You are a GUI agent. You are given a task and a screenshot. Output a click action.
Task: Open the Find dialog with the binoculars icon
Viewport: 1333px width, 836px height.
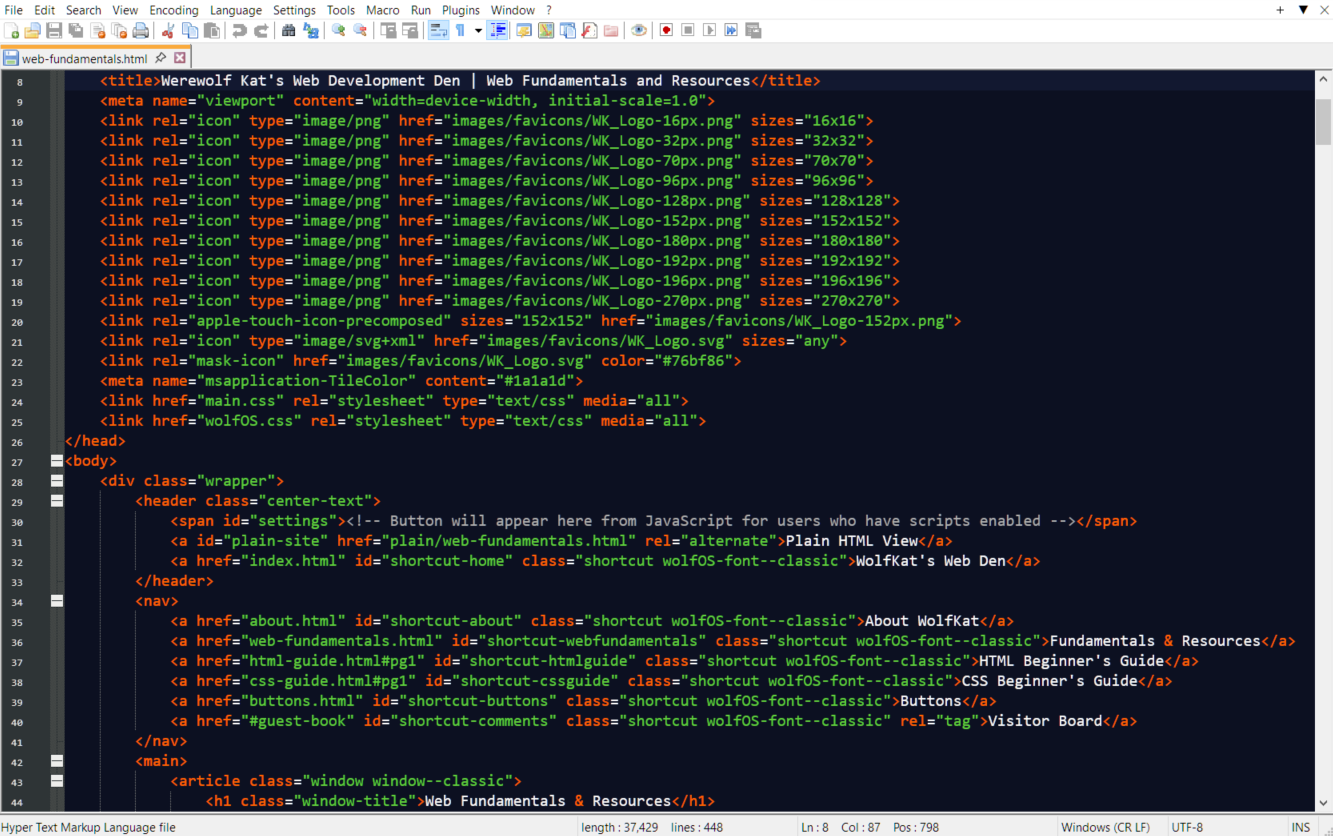click(289, 30)
